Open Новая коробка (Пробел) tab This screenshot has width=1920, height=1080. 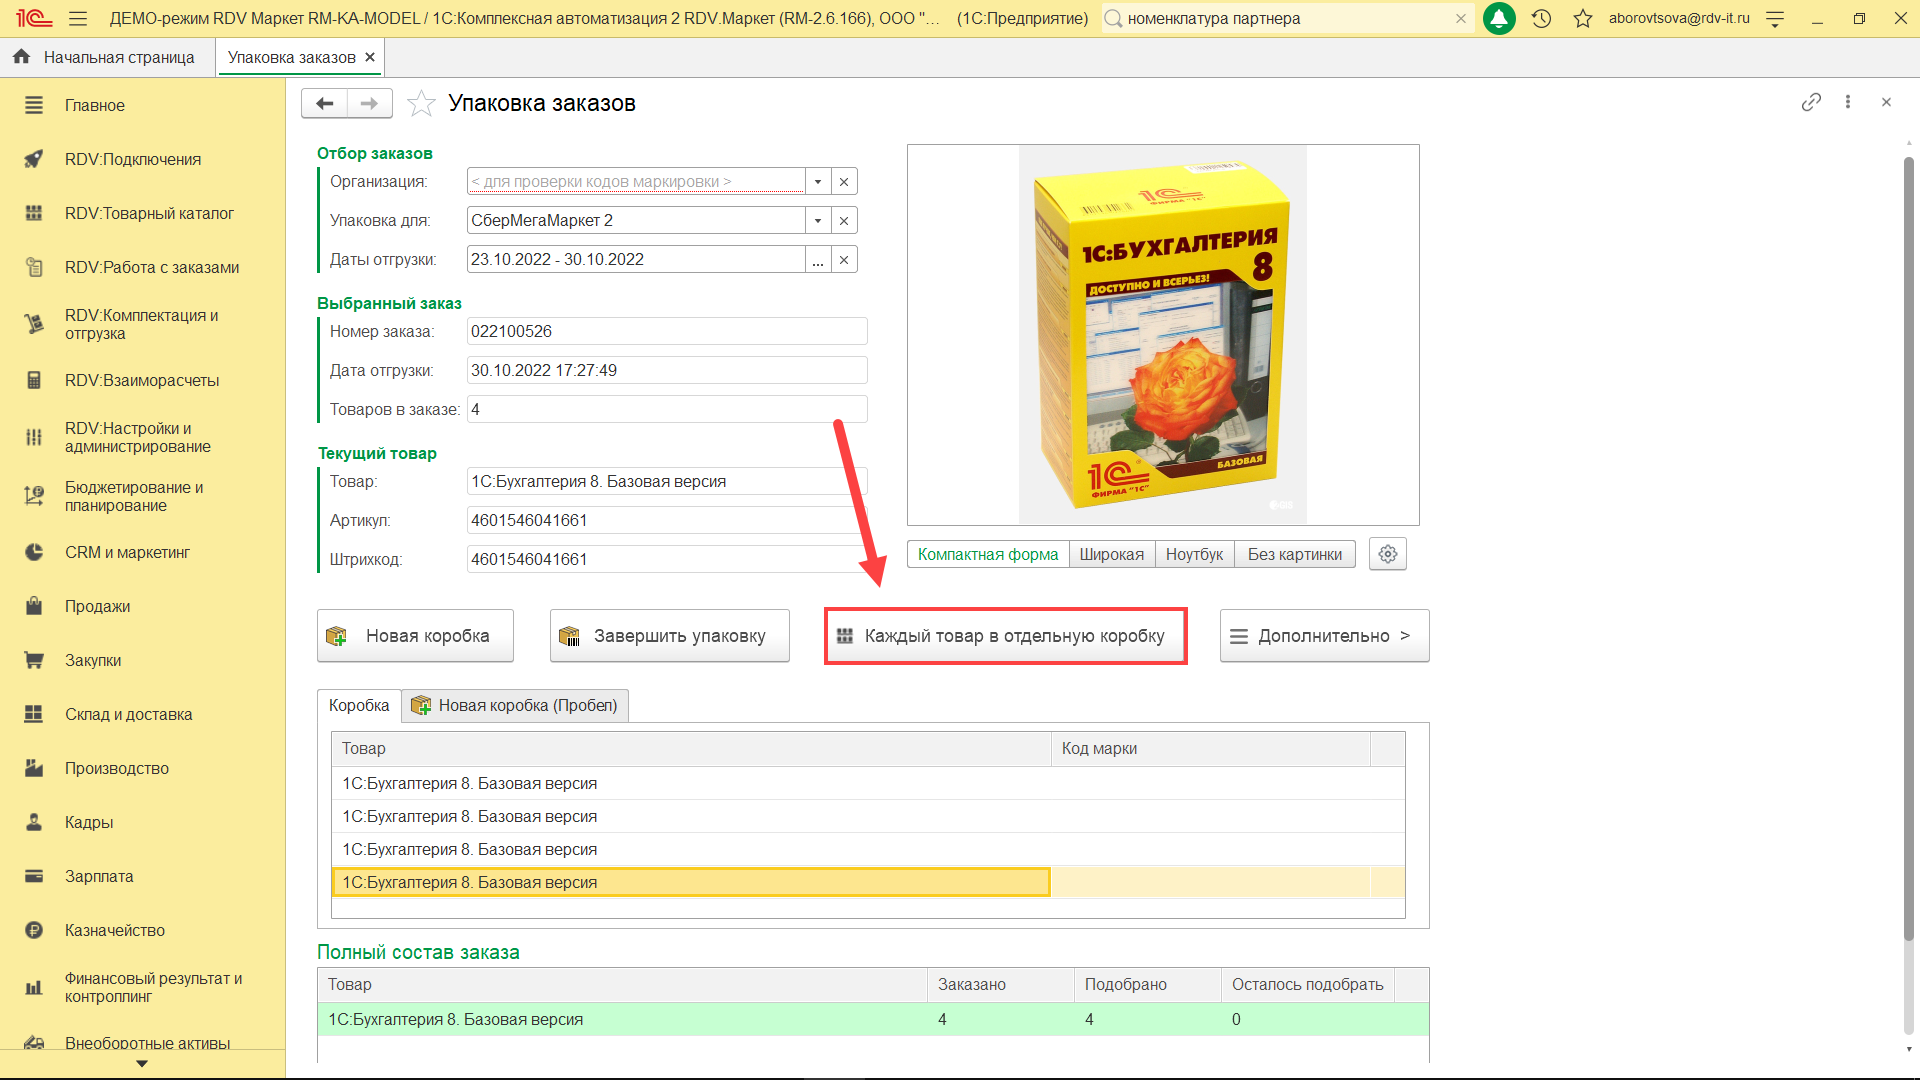point(516,705)
